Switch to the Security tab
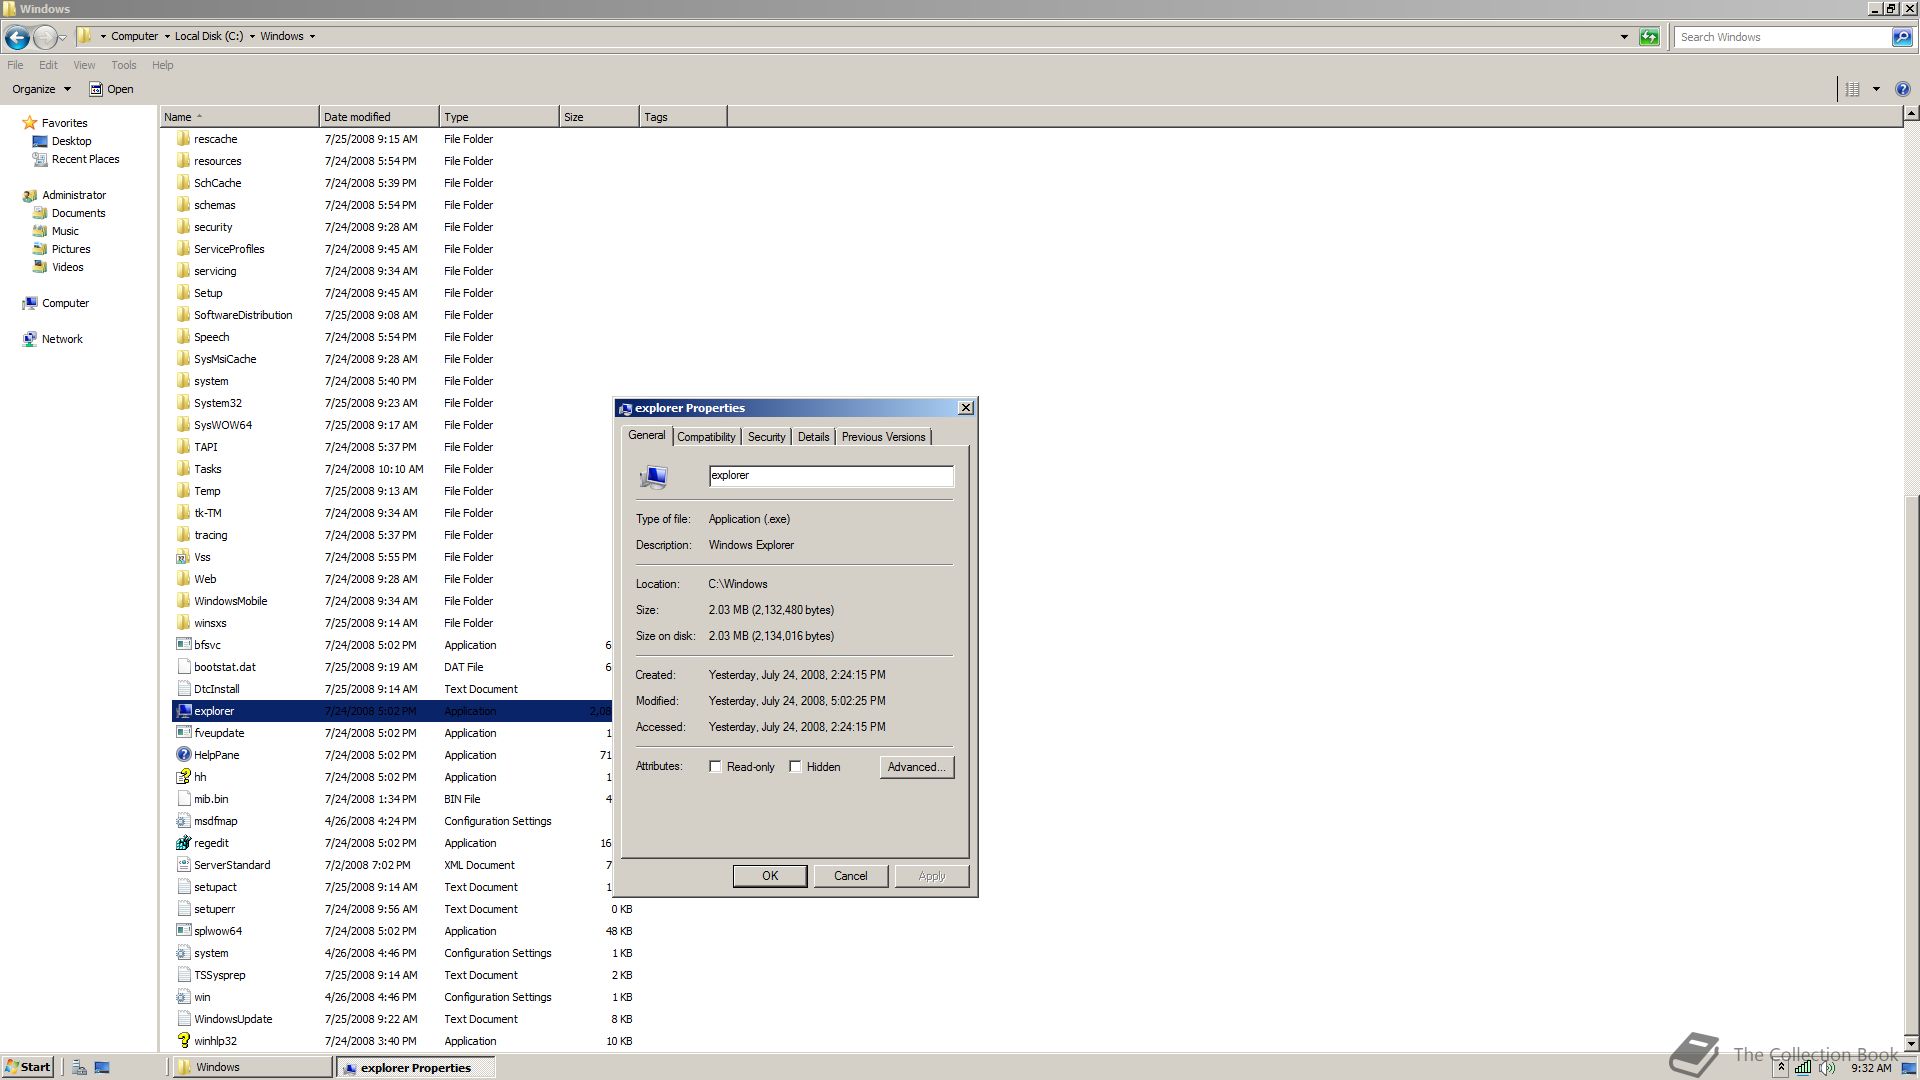The image size is (1920, 1080). click(766, 437)
